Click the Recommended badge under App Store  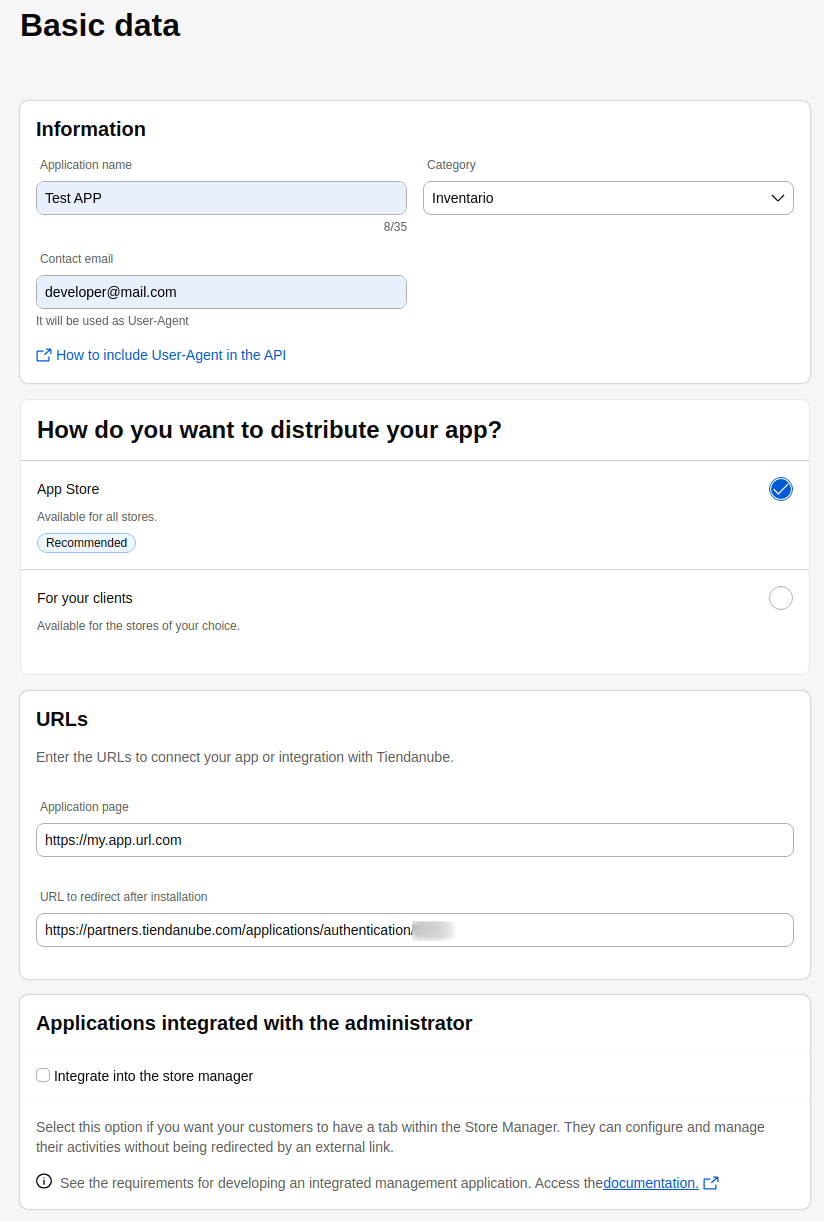point(86,542)
